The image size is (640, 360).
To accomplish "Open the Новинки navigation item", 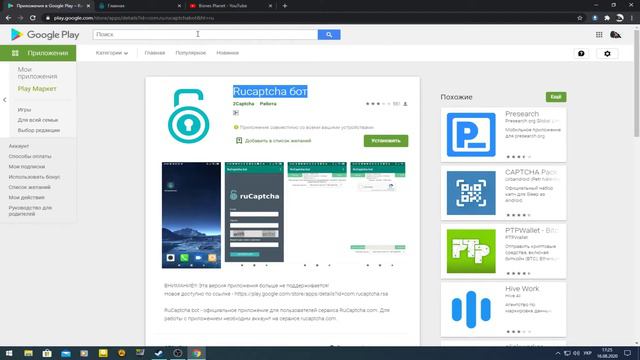I will (x=227, y=53).
